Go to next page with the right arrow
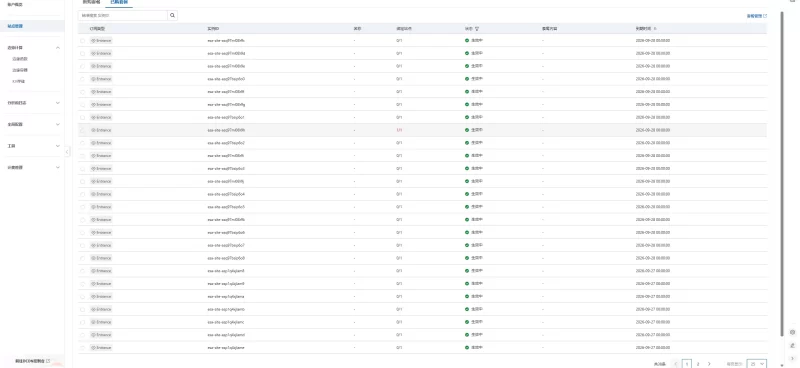 (x=709, y=364)
